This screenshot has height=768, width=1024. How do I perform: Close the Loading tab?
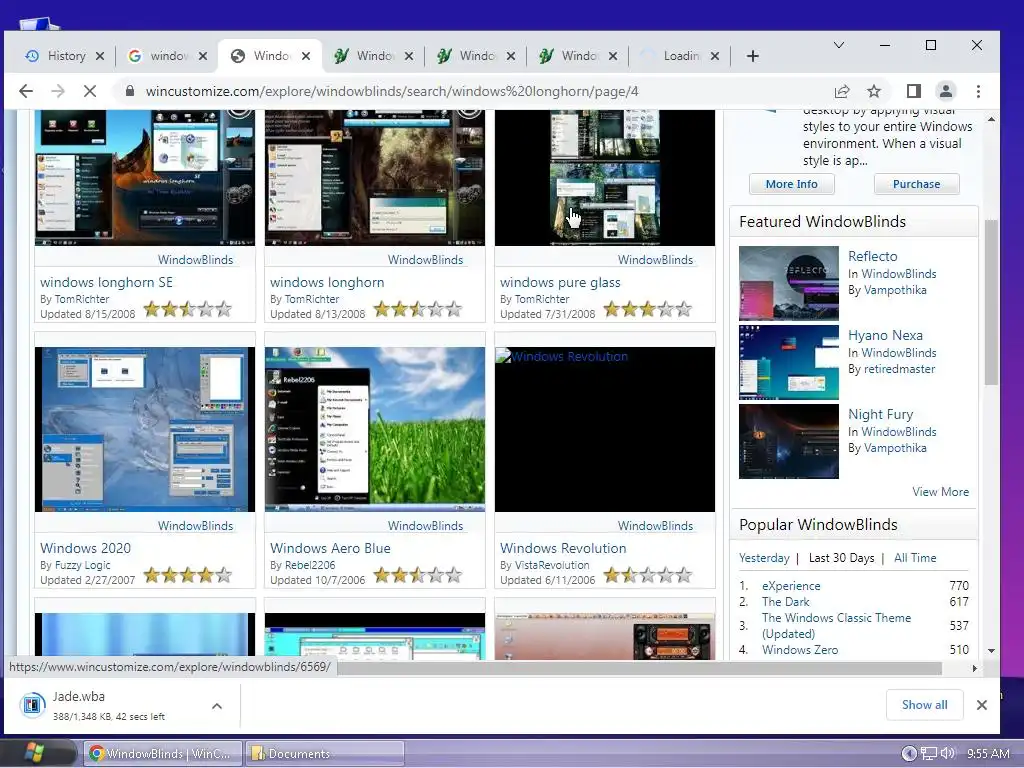[x=715, y=56]
